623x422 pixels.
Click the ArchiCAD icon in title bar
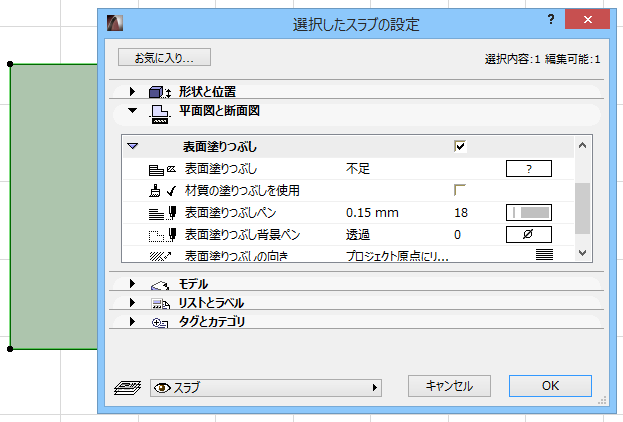(117, 23)
